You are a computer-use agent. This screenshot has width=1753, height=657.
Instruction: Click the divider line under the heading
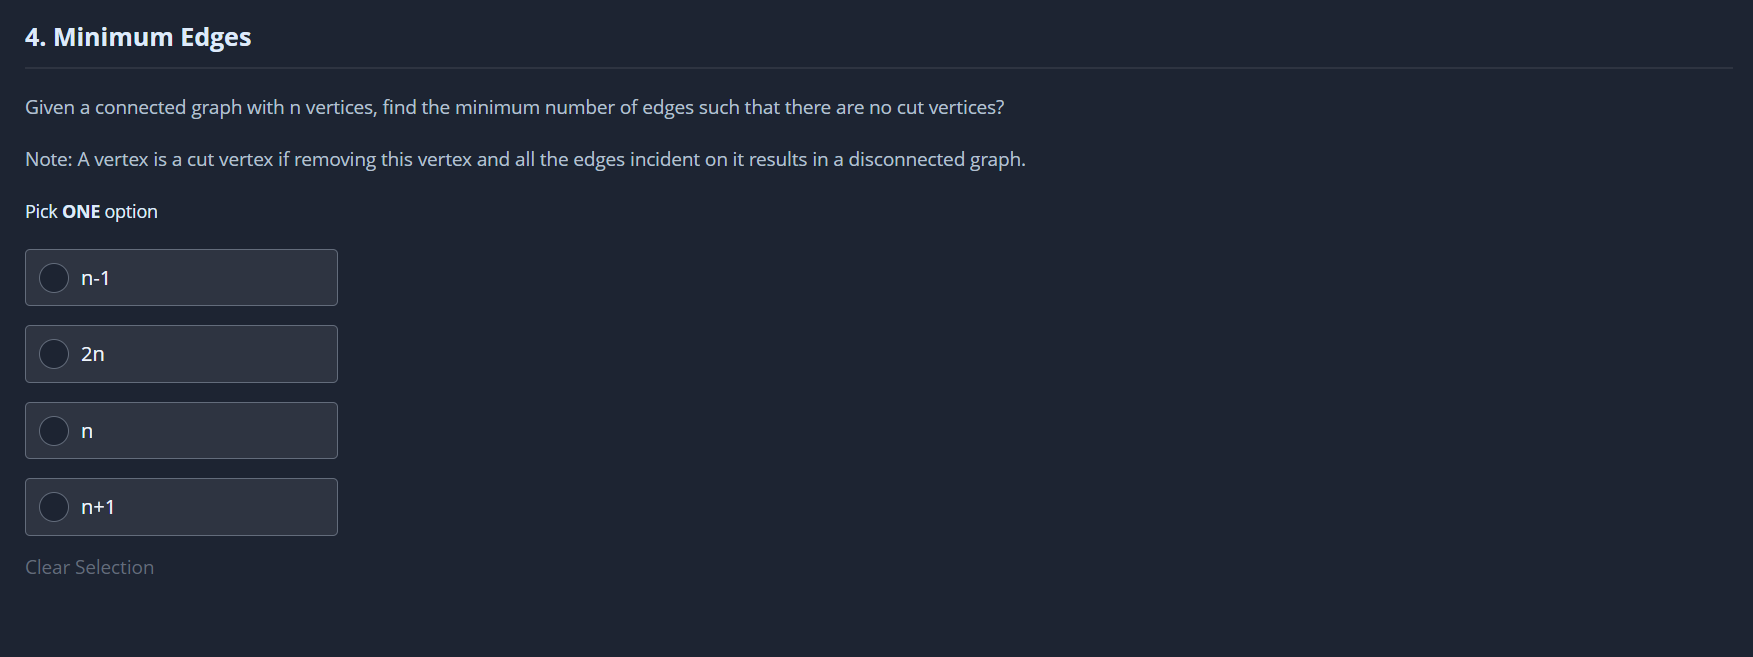pyautogui.click(x=876, y=68)
